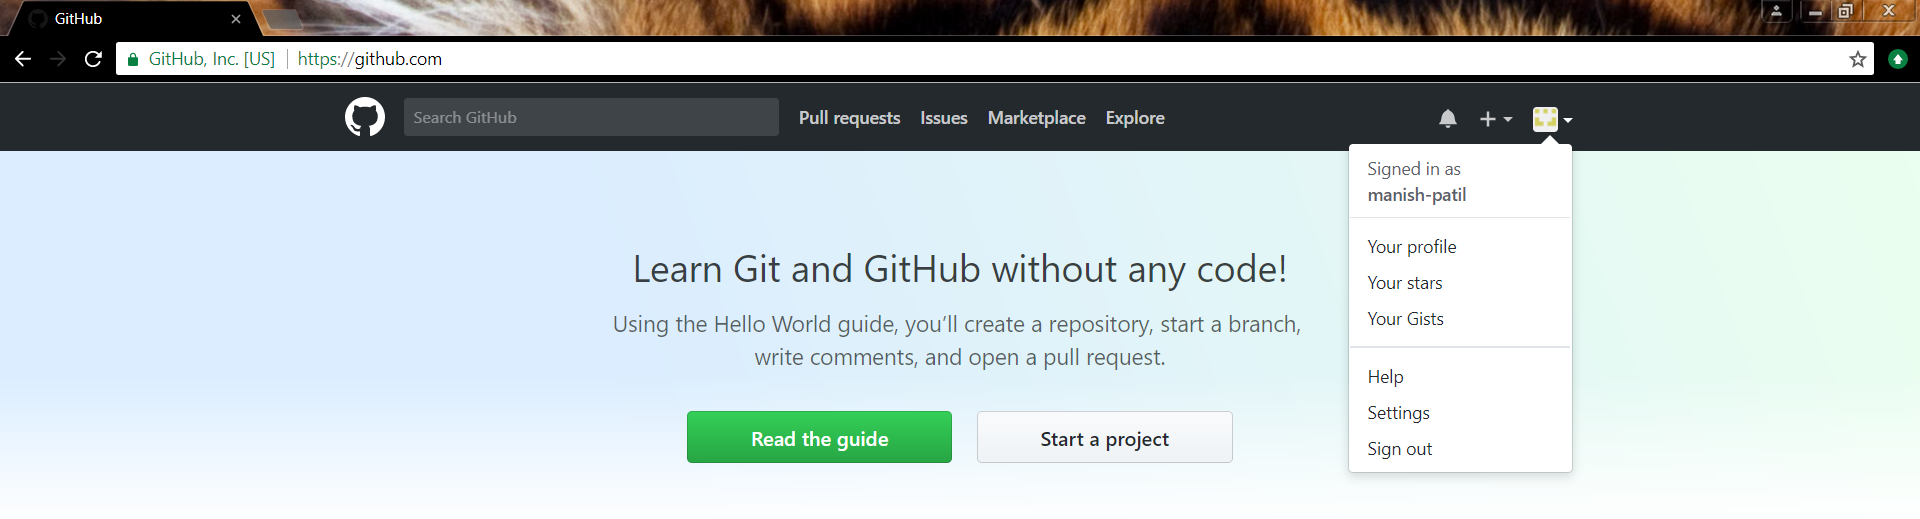Expand the plus create-new dropdown
Viewport: 1920px width, 519px height.
(1496, 119)
